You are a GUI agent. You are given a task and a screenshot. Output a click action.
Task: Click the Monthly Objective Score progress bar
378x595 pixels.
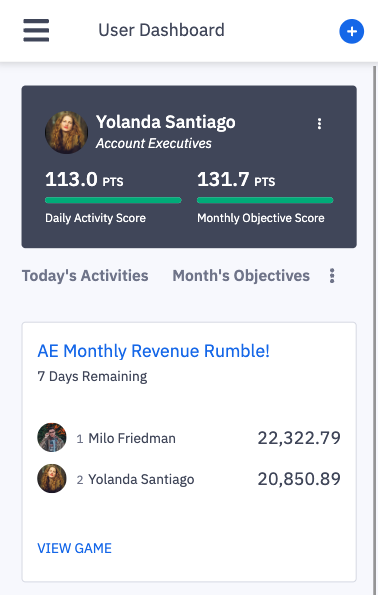[265, 200]
